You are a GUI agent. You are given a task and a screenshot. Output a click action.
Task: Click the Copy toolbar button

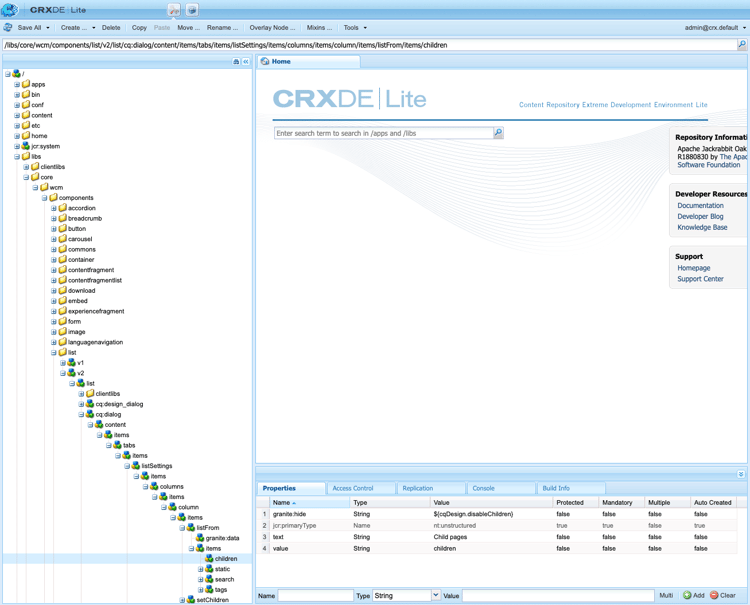click(x=139, y=28)
